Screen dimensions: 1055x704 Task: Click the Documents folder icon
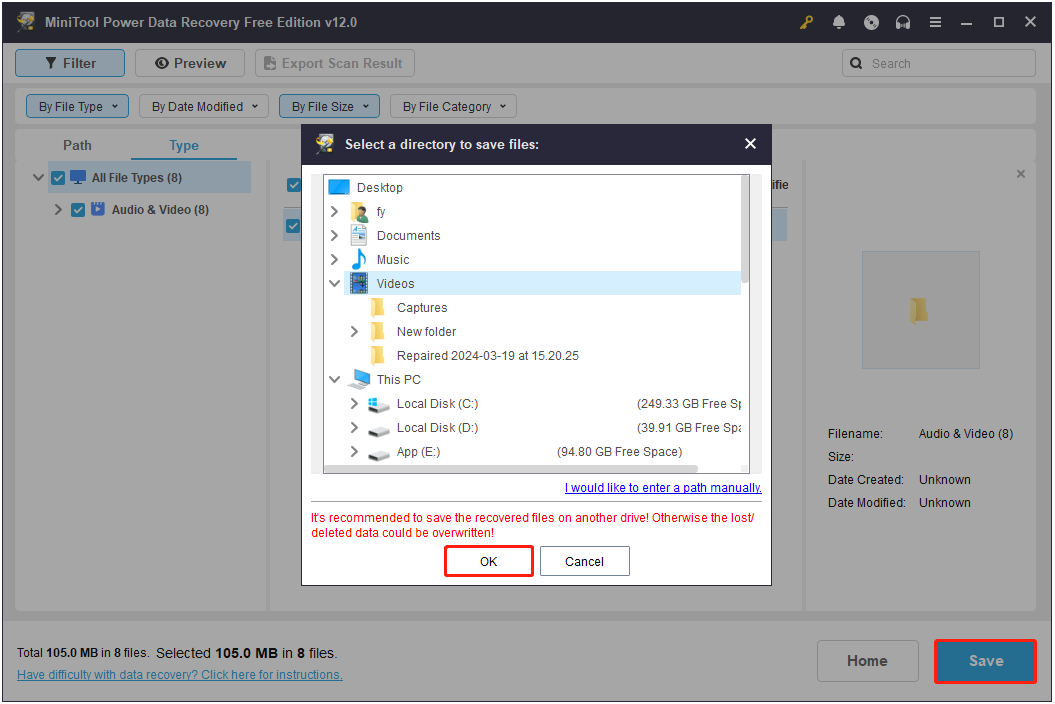[x=359, y=236]
